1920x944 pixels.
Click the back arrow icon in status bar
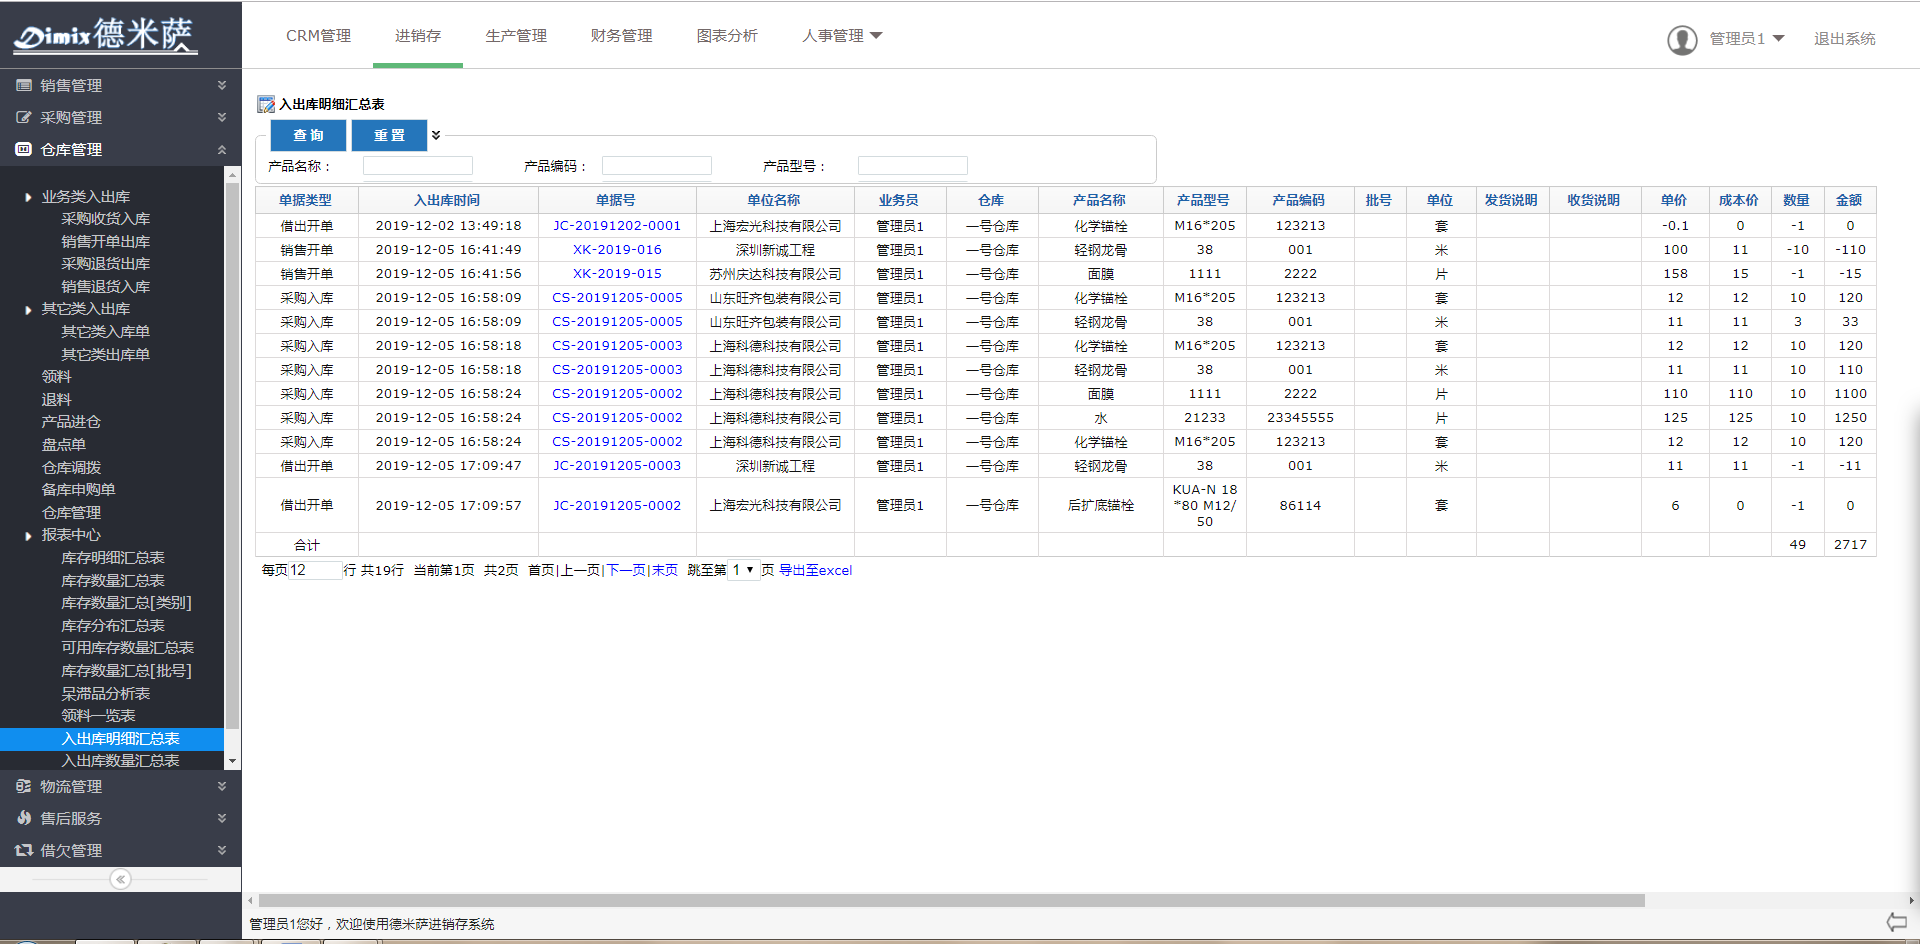[x=1896, y=922]
